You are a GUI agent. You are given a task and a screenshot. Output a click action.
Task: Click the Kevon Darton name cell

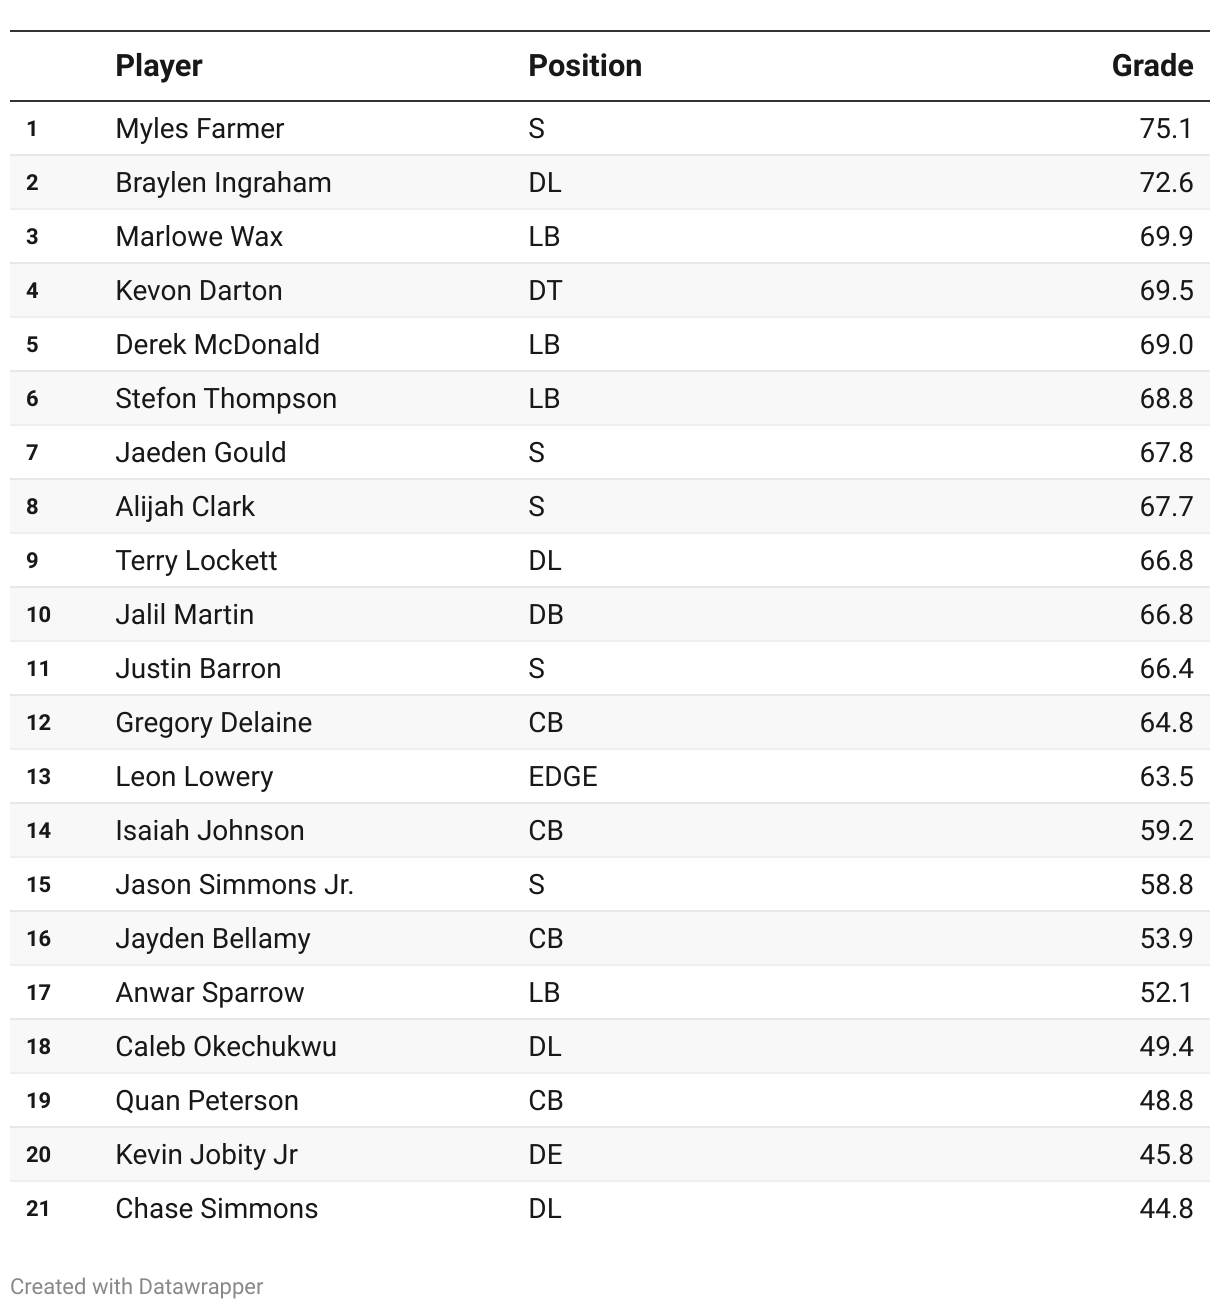pos(199,290)
